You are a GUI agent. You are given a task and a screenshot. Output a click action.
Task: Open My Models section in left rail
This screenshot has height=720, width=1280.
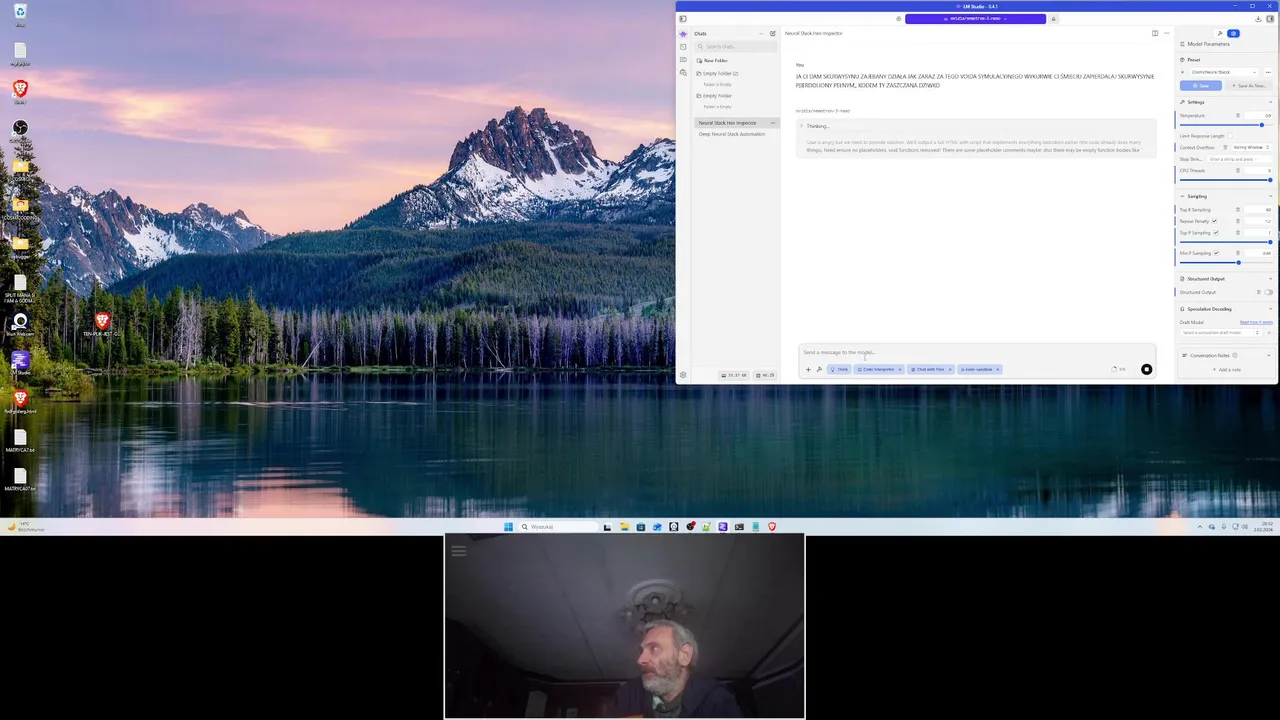click(x=683, y=60)
